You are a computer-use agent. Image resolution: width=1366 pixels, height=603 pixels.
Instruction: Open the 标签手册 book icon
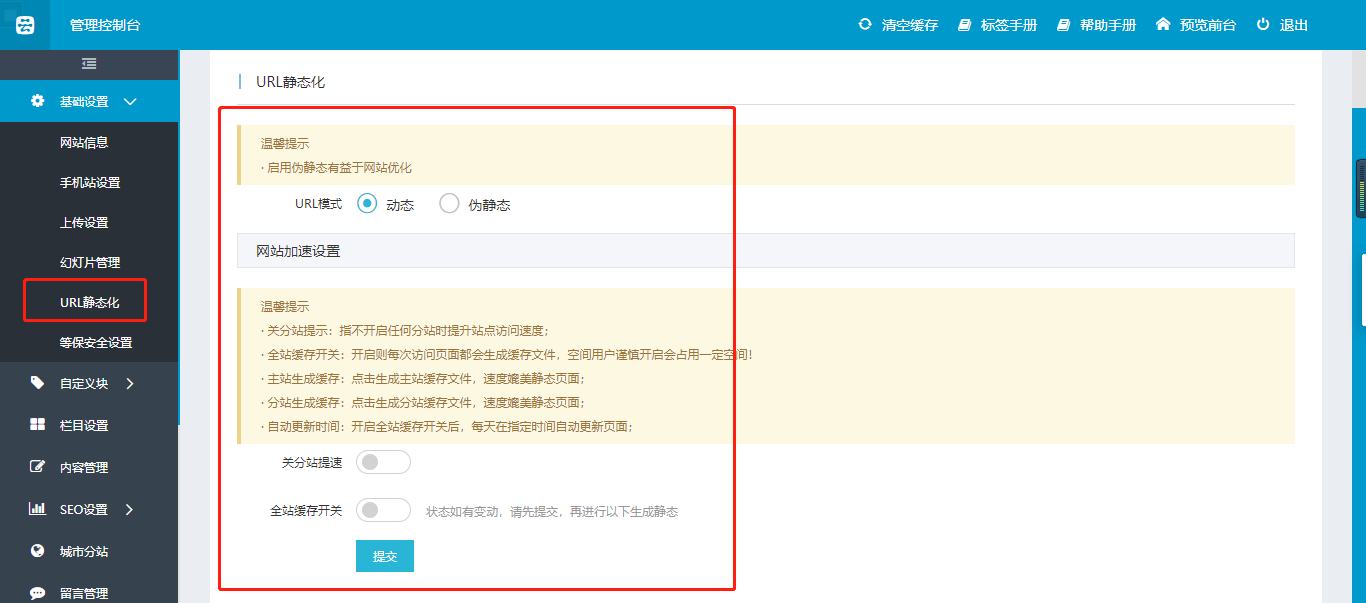click(964, 25)
